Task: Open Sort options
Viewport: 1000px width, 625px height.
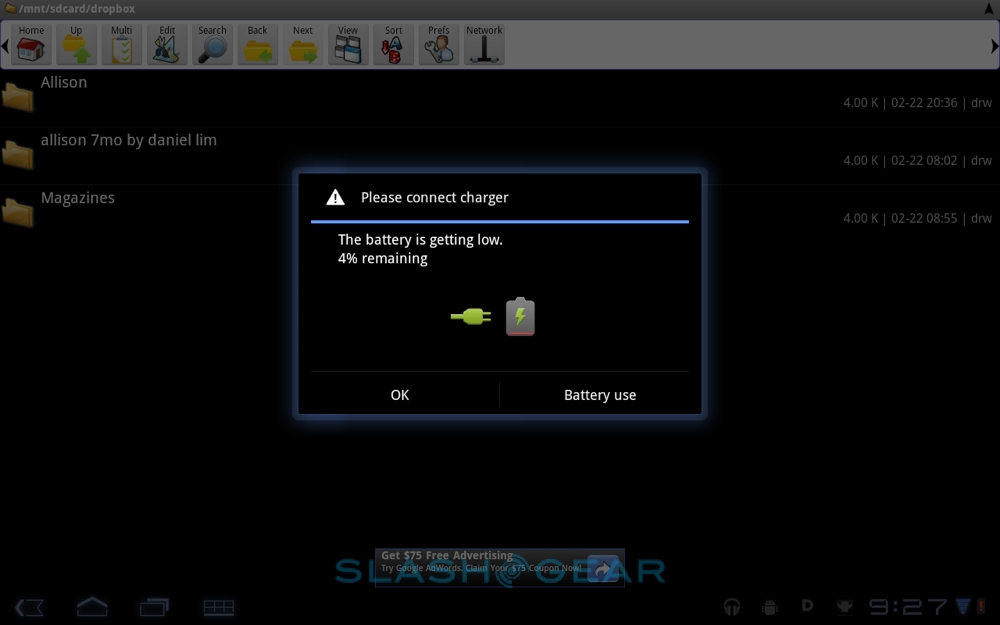Action: coord(393,44)
